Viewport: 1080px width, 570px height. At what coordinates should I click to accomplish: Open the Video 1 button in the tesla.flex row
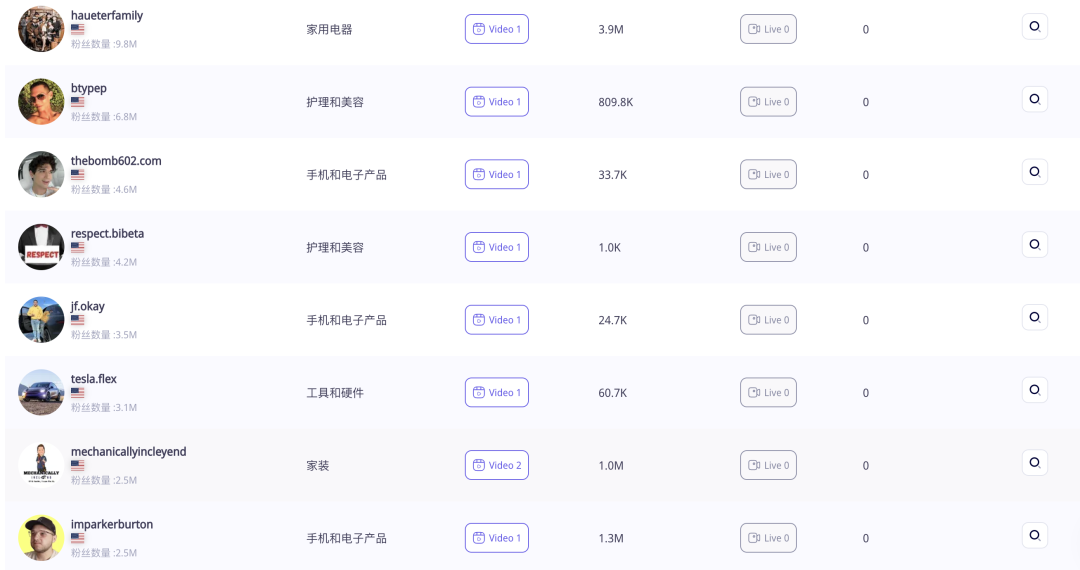[x=497, y=393]
